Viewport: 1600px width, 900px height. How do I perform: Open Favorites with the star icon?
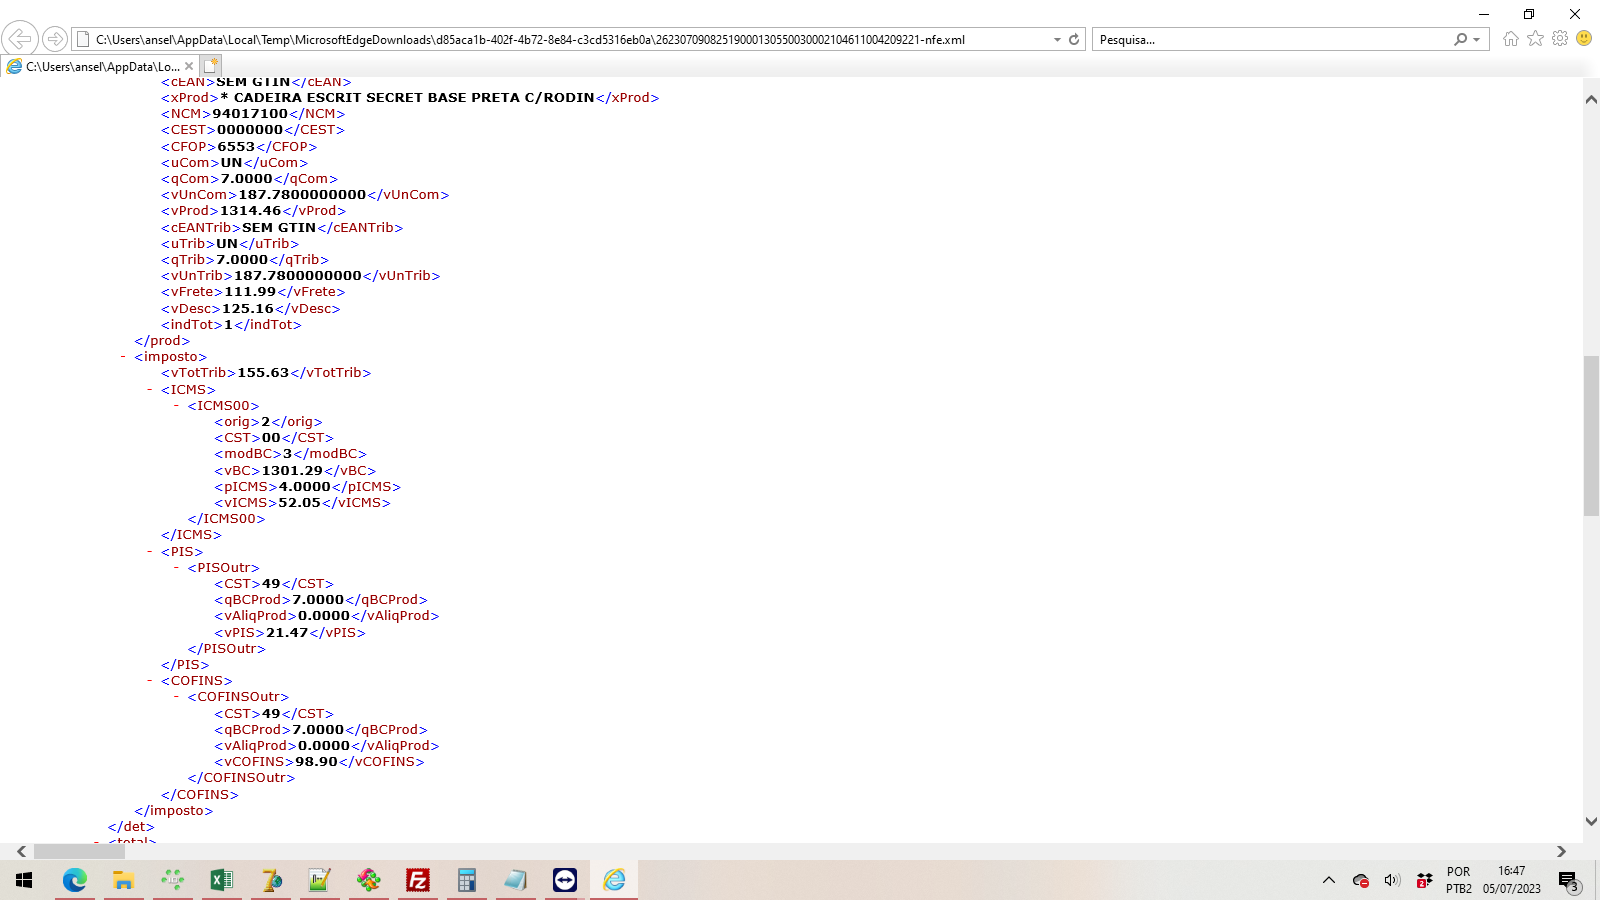pos(1535,38)
